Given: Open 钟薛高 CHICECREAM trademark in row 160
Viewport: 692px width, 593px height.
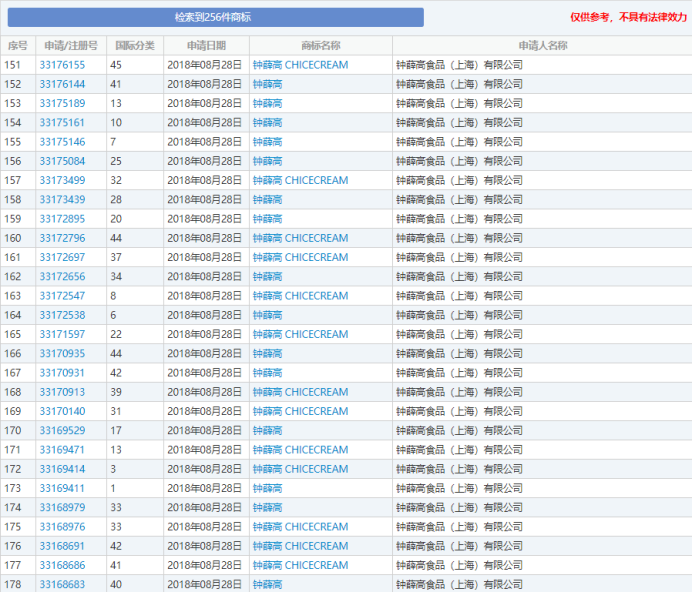Looking at the screenshot, I should click(301, 238).
